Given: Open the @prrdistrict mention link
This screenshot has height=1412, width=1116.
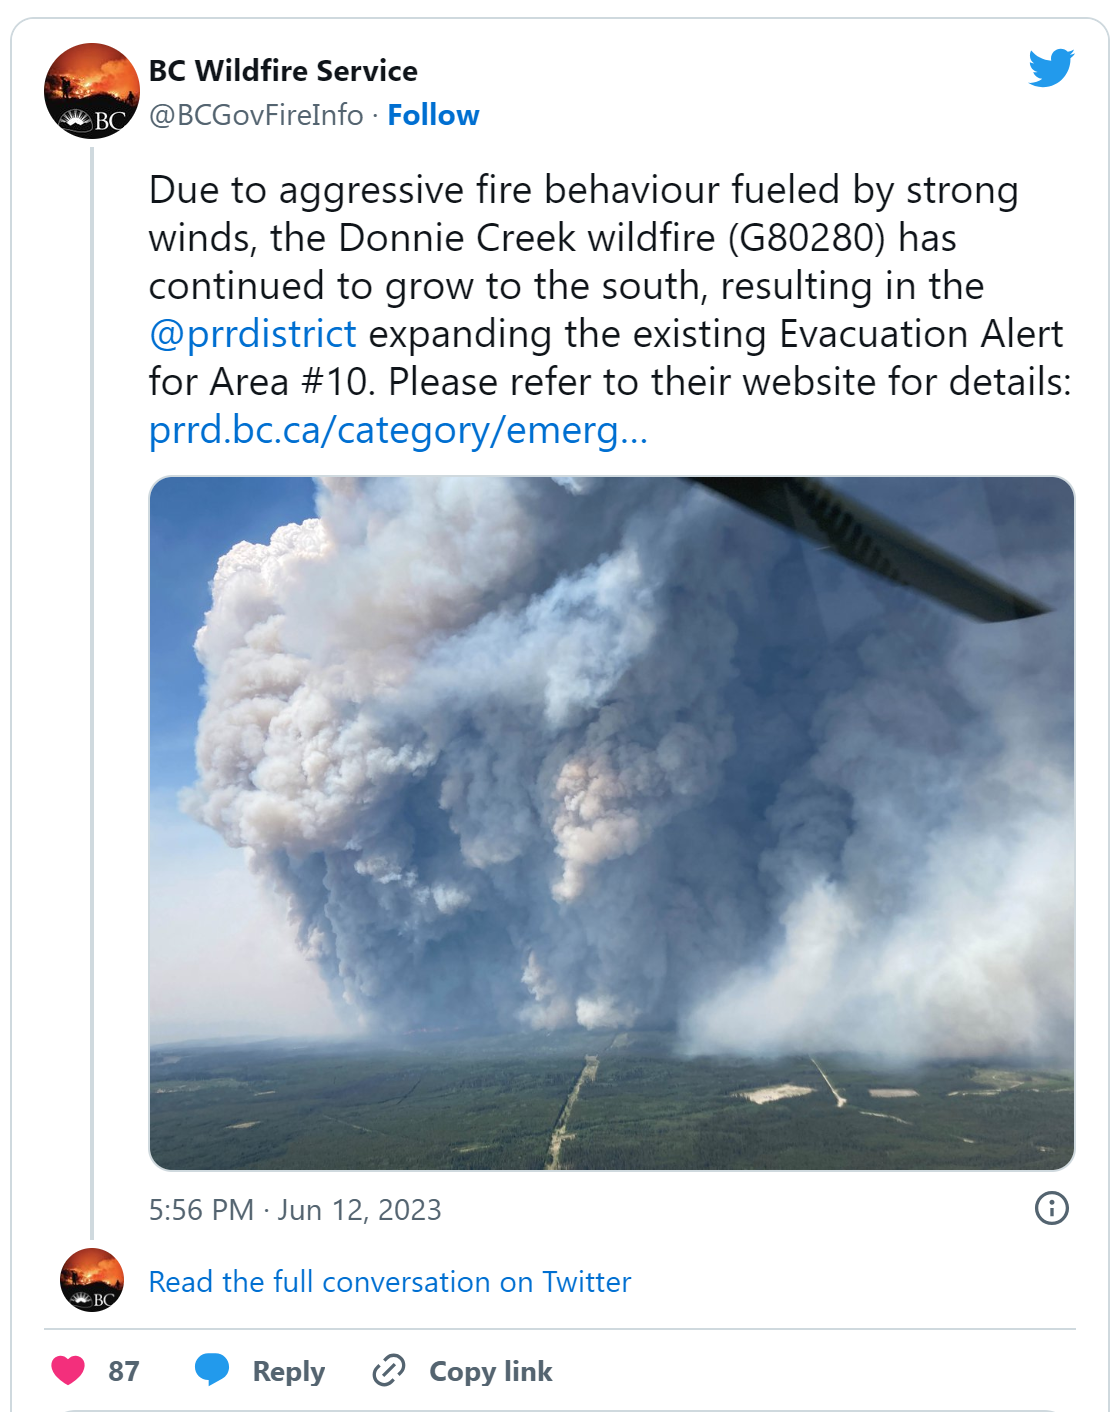Looking at the screenshot, I should (x=252, y=333).
